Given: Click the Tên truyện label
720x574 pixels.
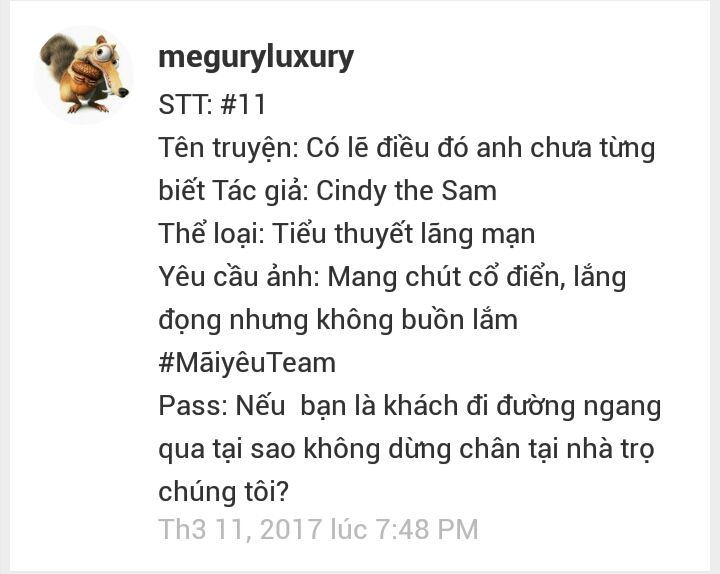Looking at the screenshot, I should coord(228,148).
